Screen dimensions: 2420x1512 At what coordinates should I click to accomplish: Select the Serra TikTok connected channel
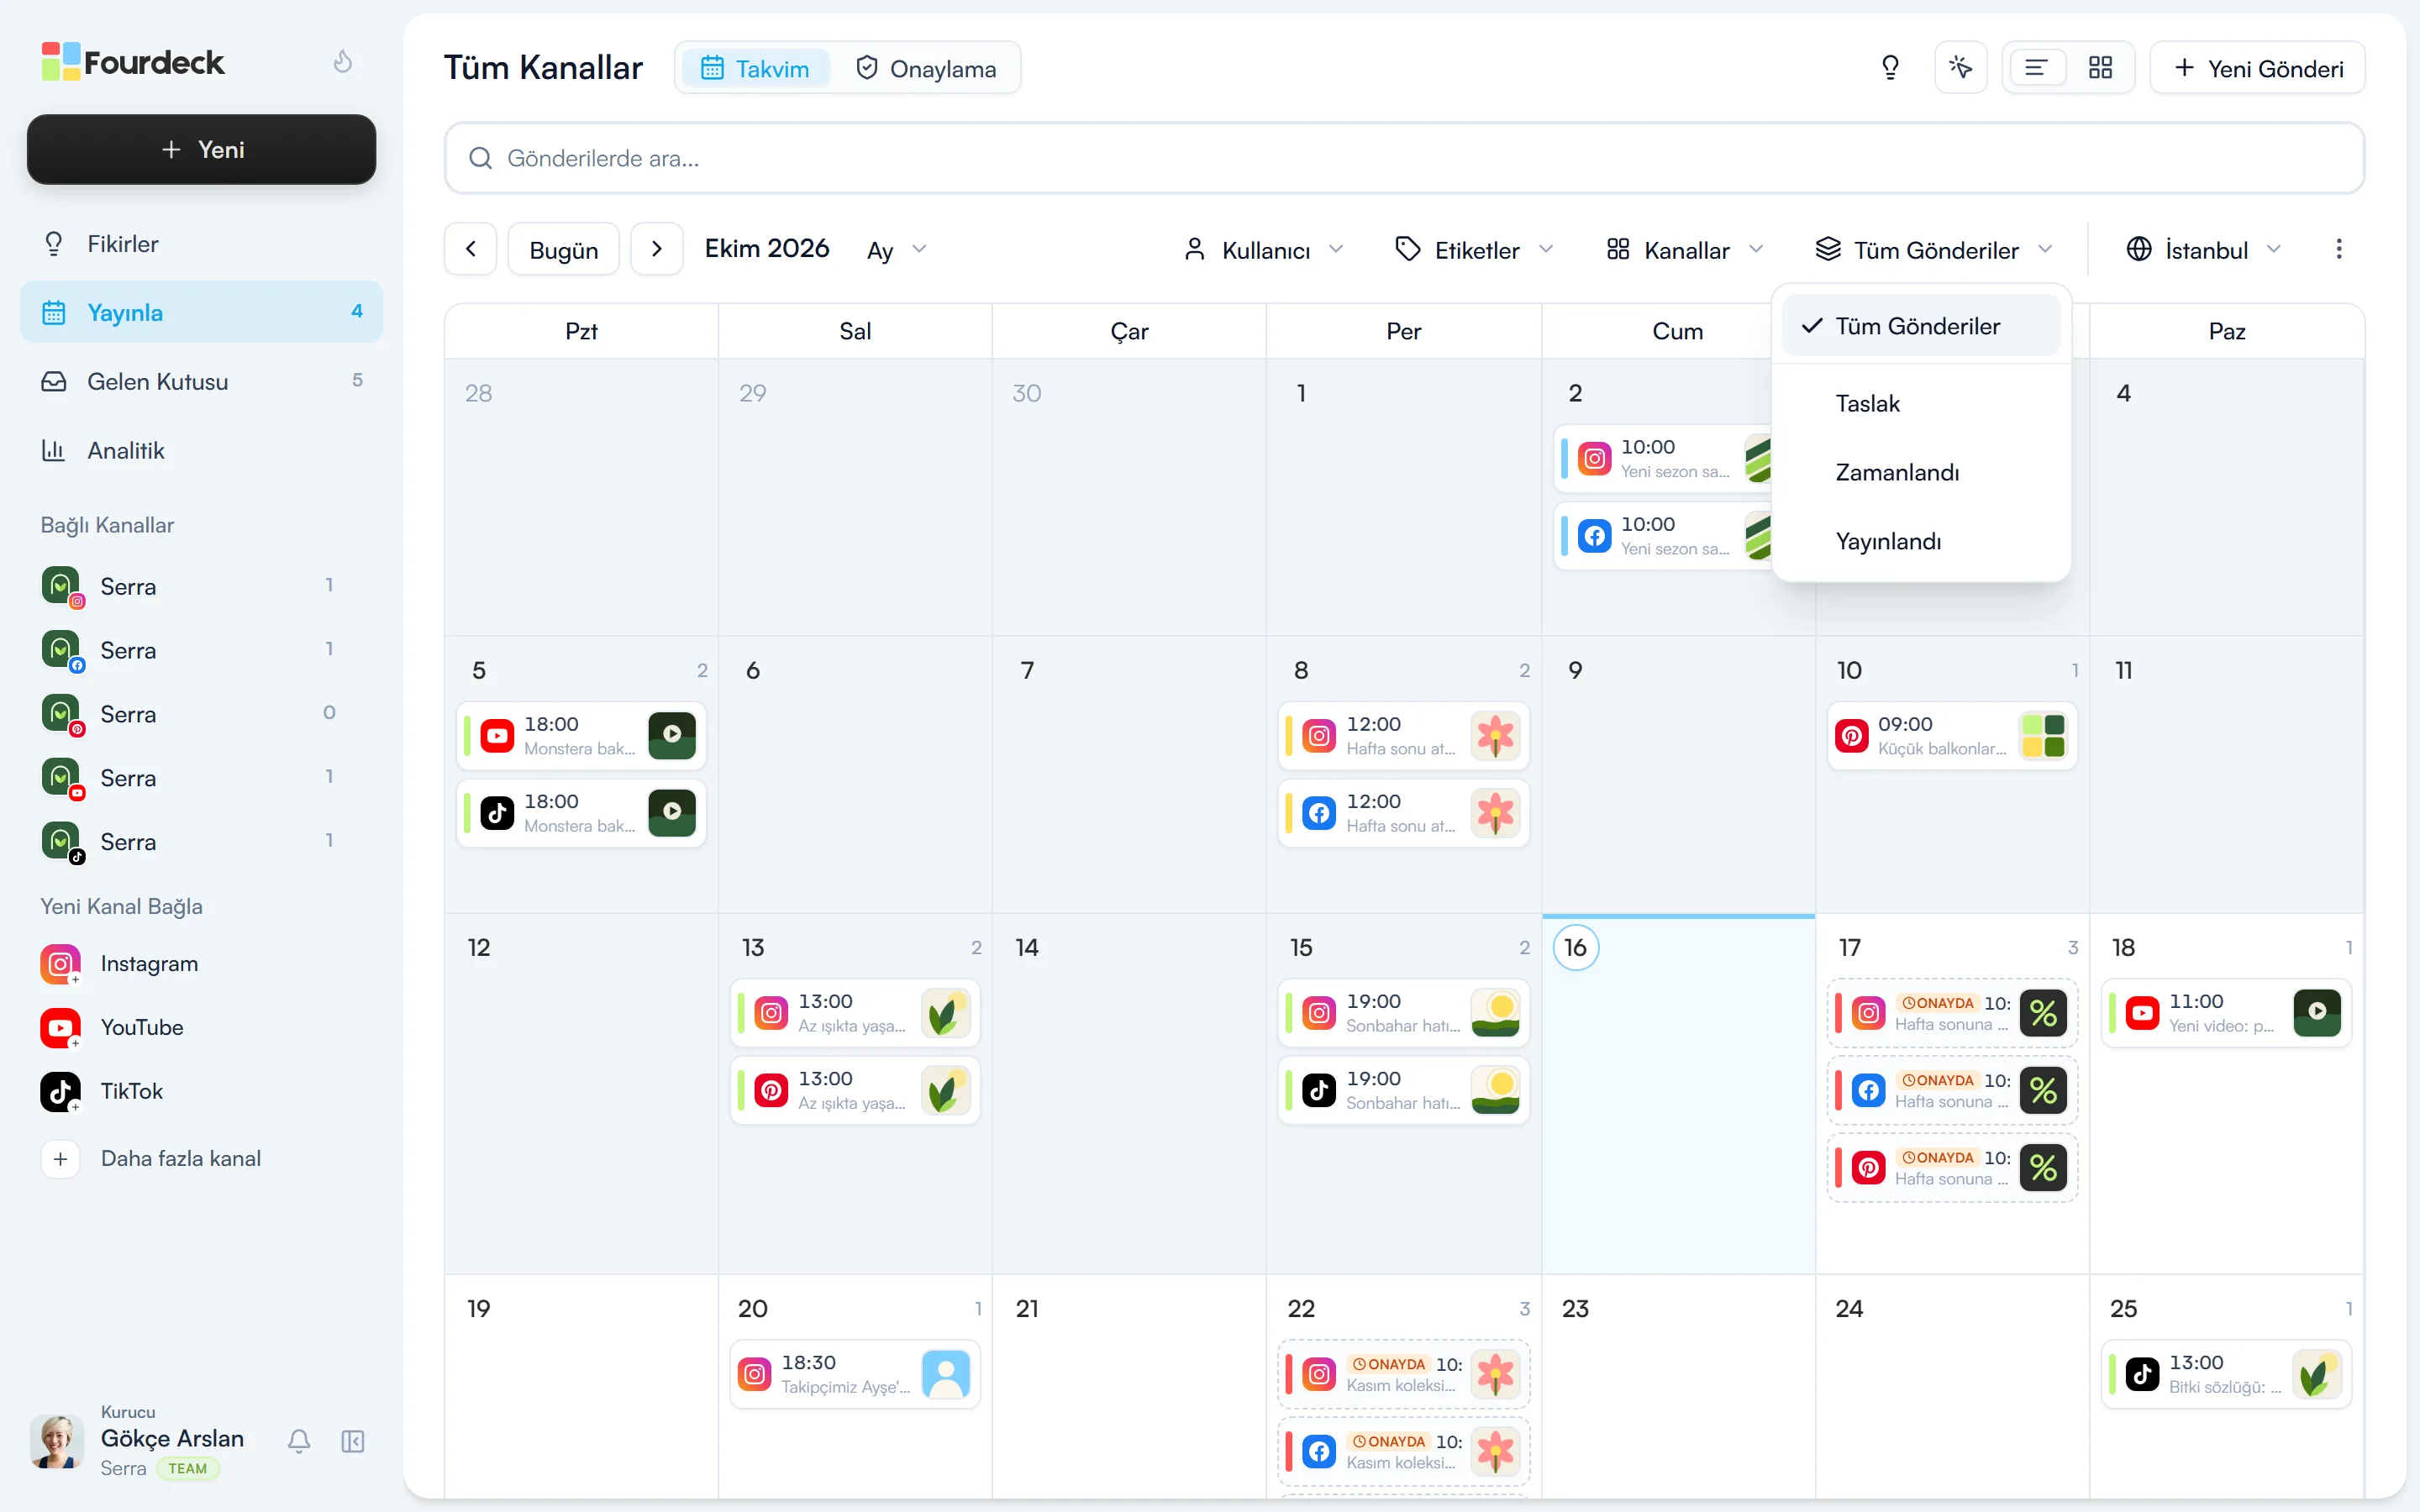pyautogui.click(x=201, y=842)
